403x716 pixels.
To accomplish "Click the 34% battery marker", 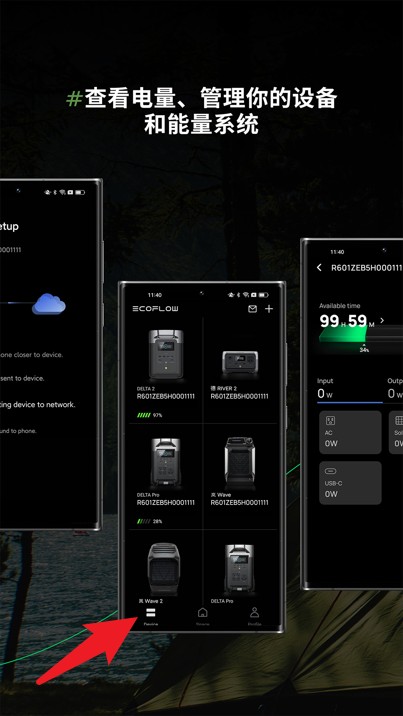I will (364, 349).
